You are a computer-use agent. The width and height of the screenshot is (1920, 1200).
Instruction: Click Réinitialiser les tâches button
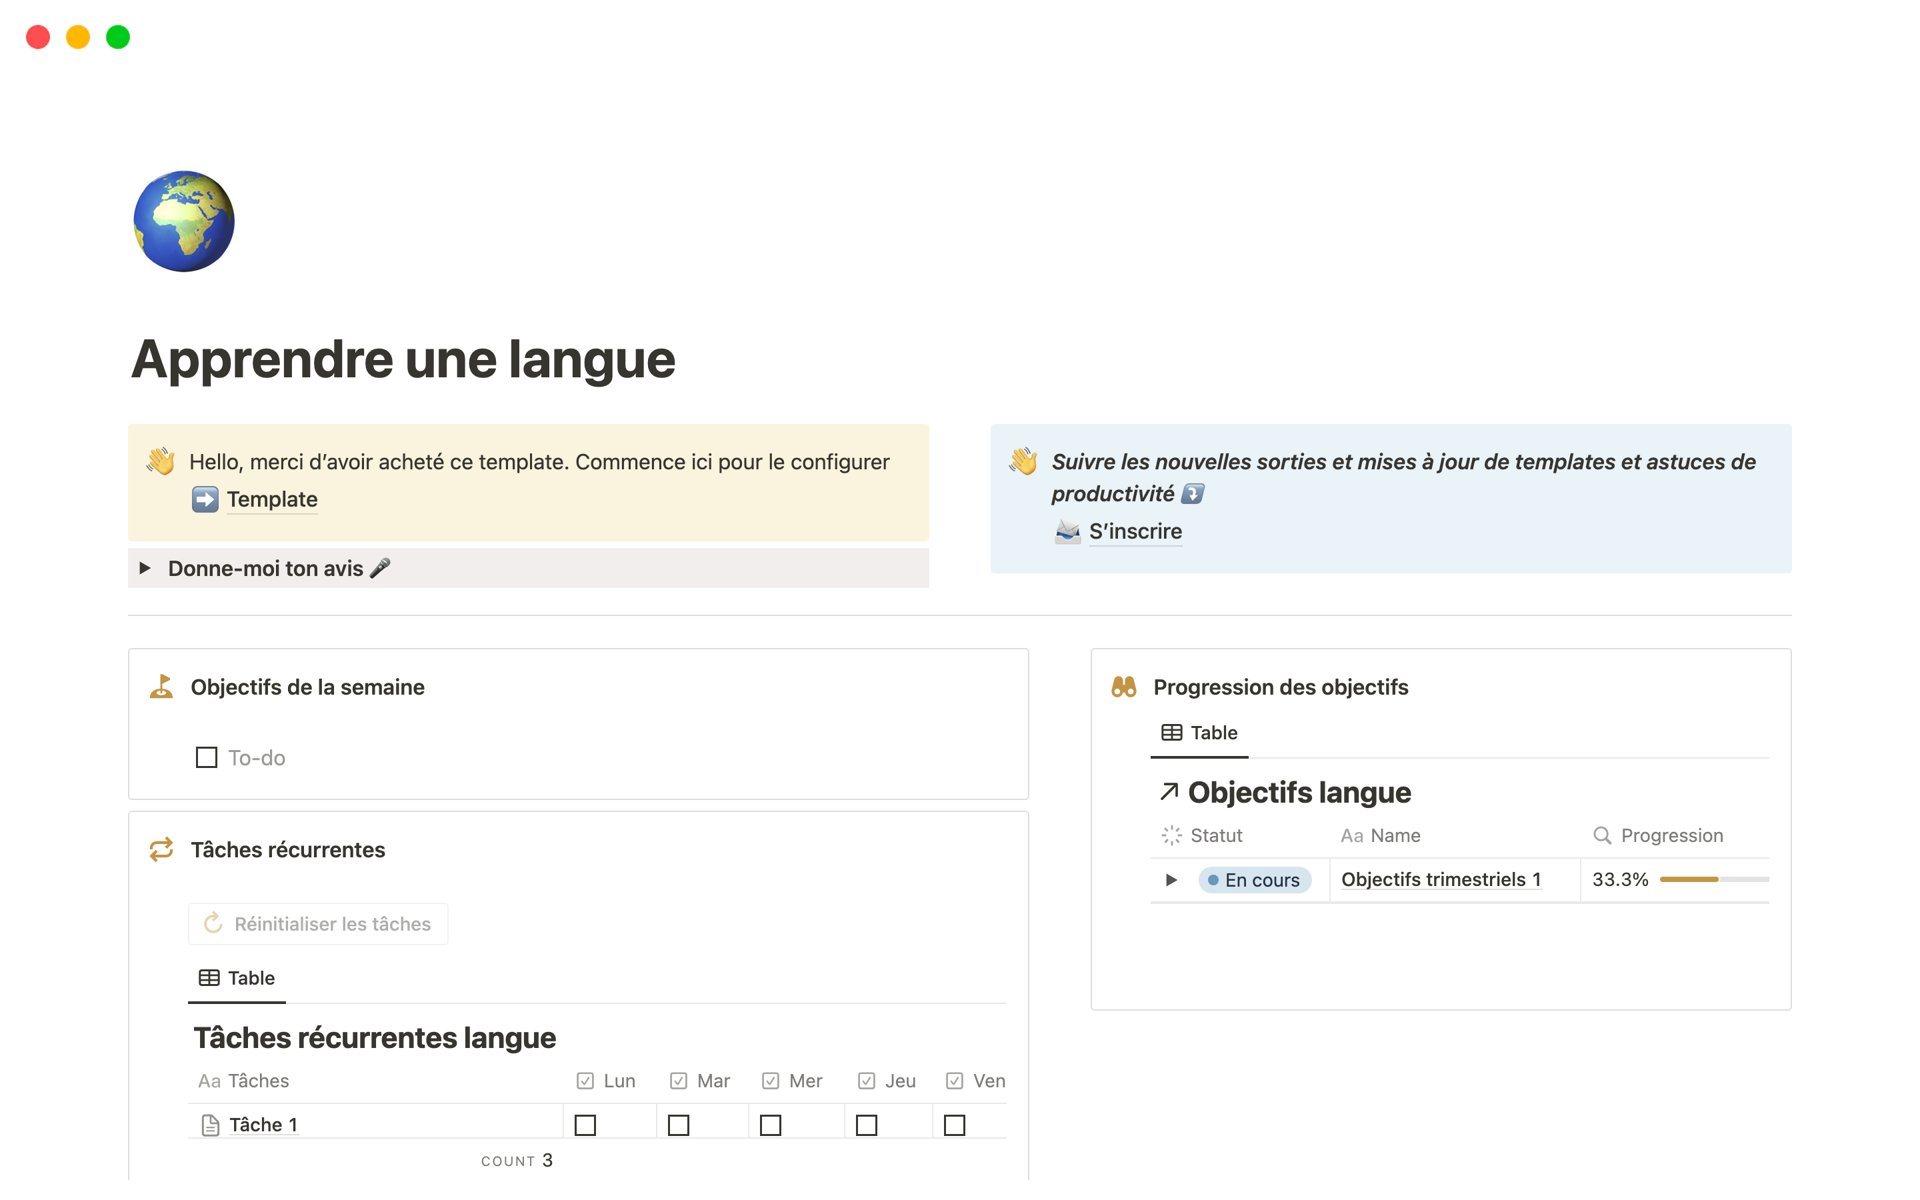tap(317, 922)
